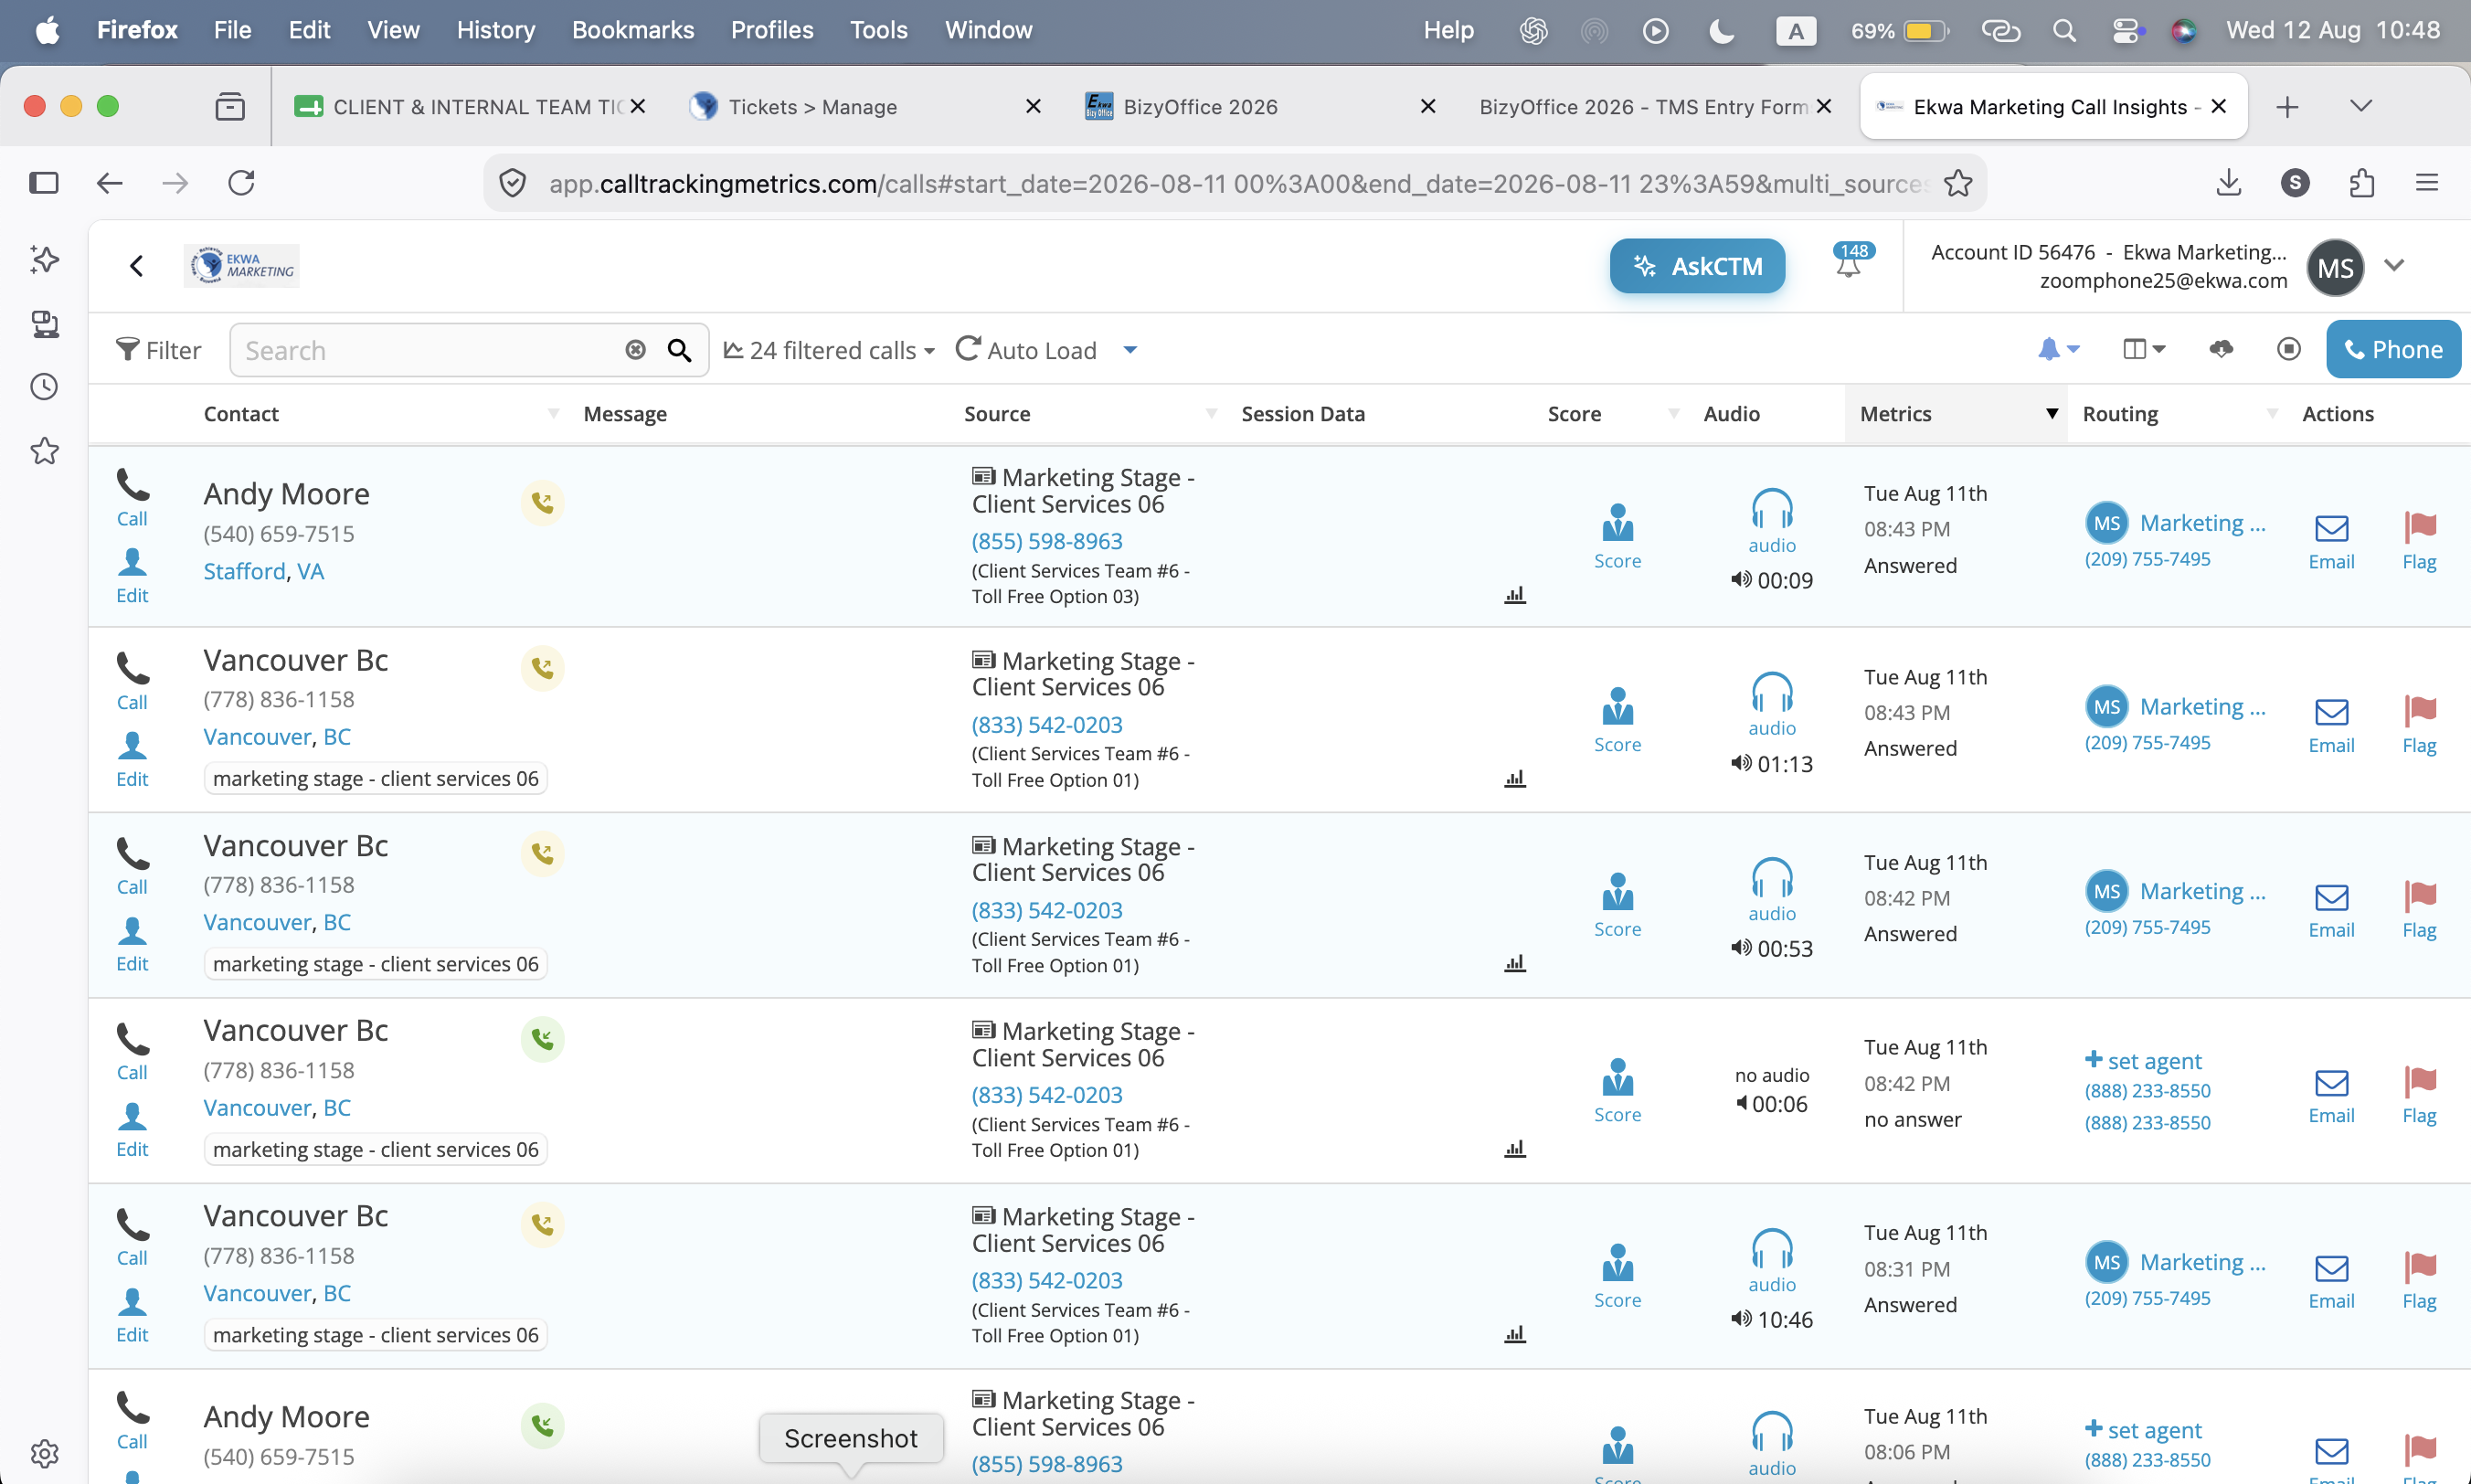This screenshot has height=1484, width=2471.
Task: Open the Auto Load options arrow
Action: point(1130,350)
